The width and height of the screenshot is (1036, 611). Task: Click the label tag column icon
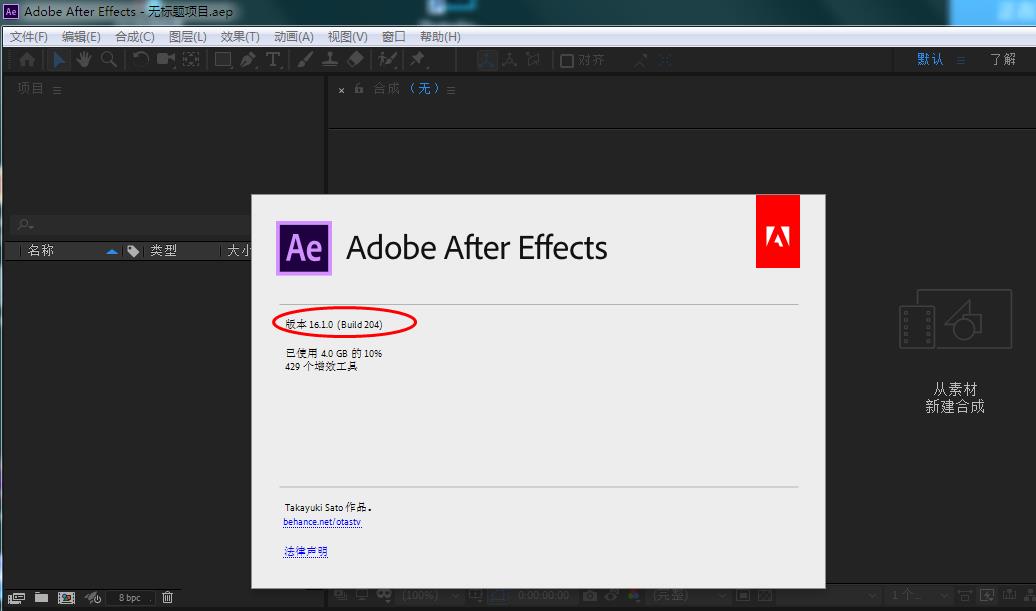click(133, 251)
